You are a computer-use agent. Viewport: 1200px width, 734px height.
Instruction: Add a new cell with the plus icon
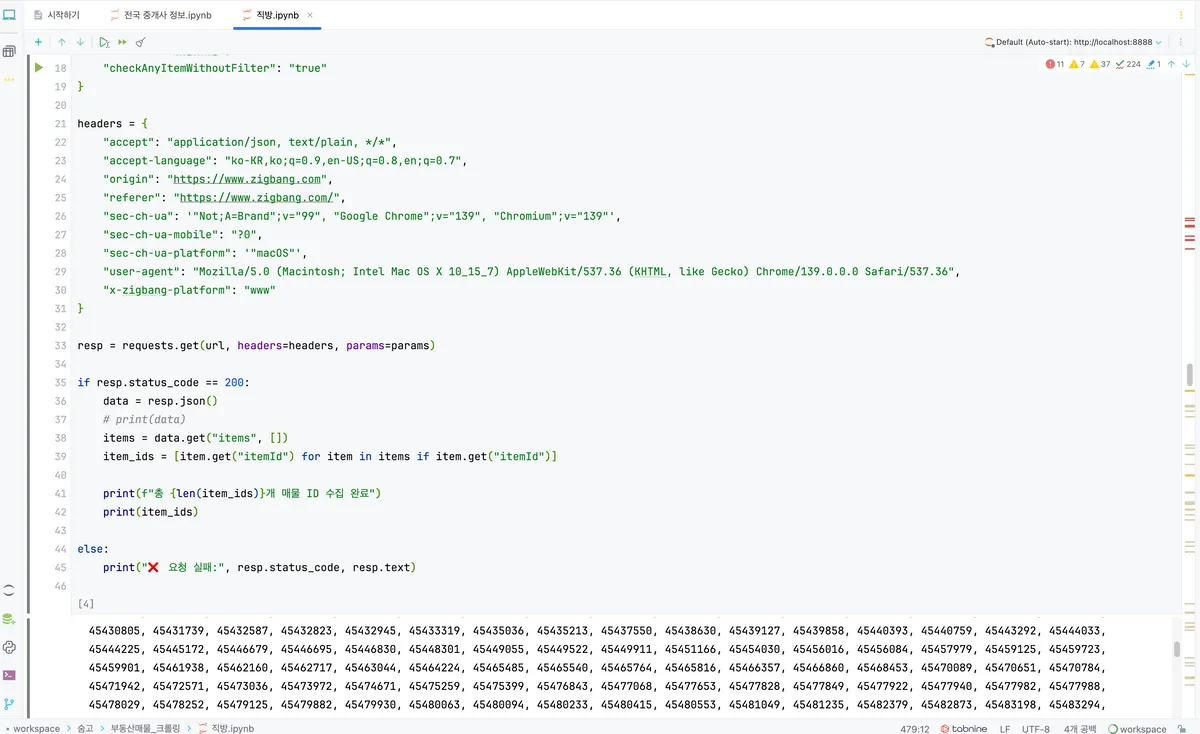pyautogui.click(x=38, y=42)
